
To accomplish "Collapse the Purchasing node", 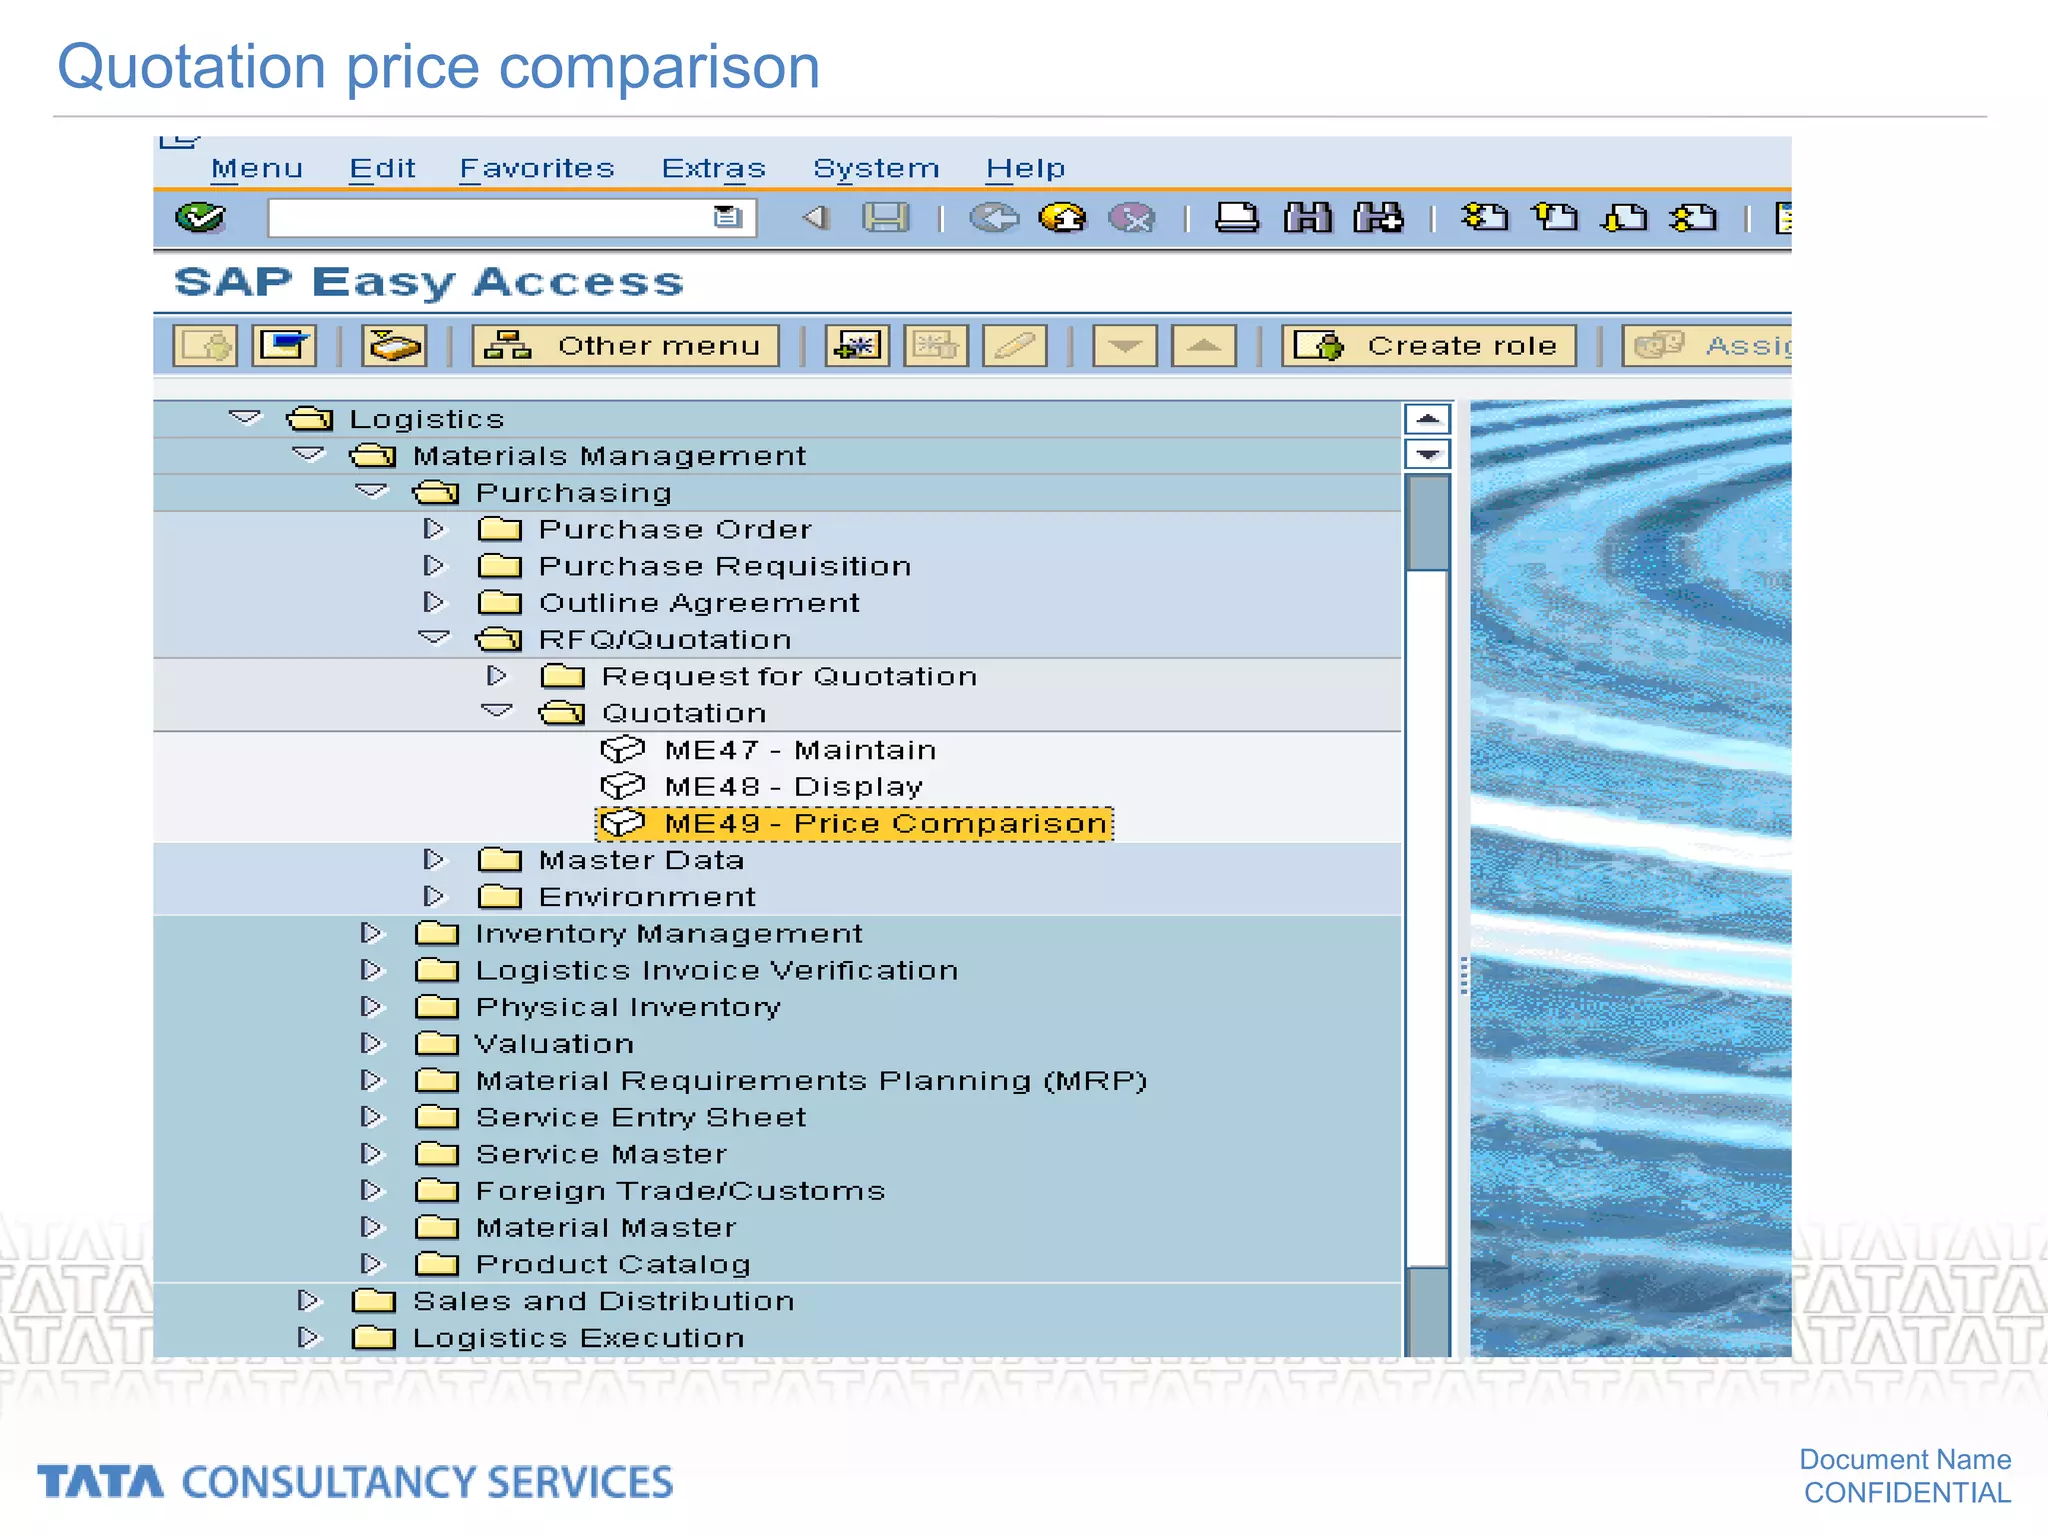I will (x=371, y=491).
